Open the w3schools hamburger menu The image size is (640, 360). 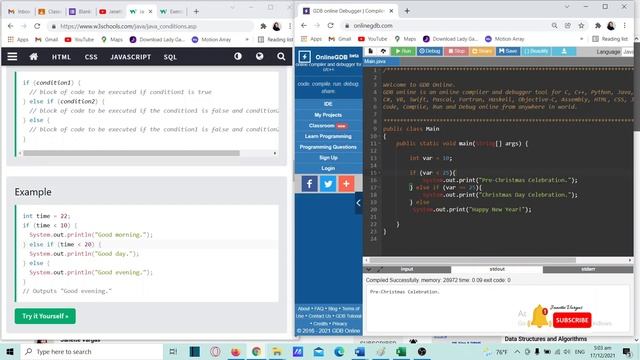12,56
